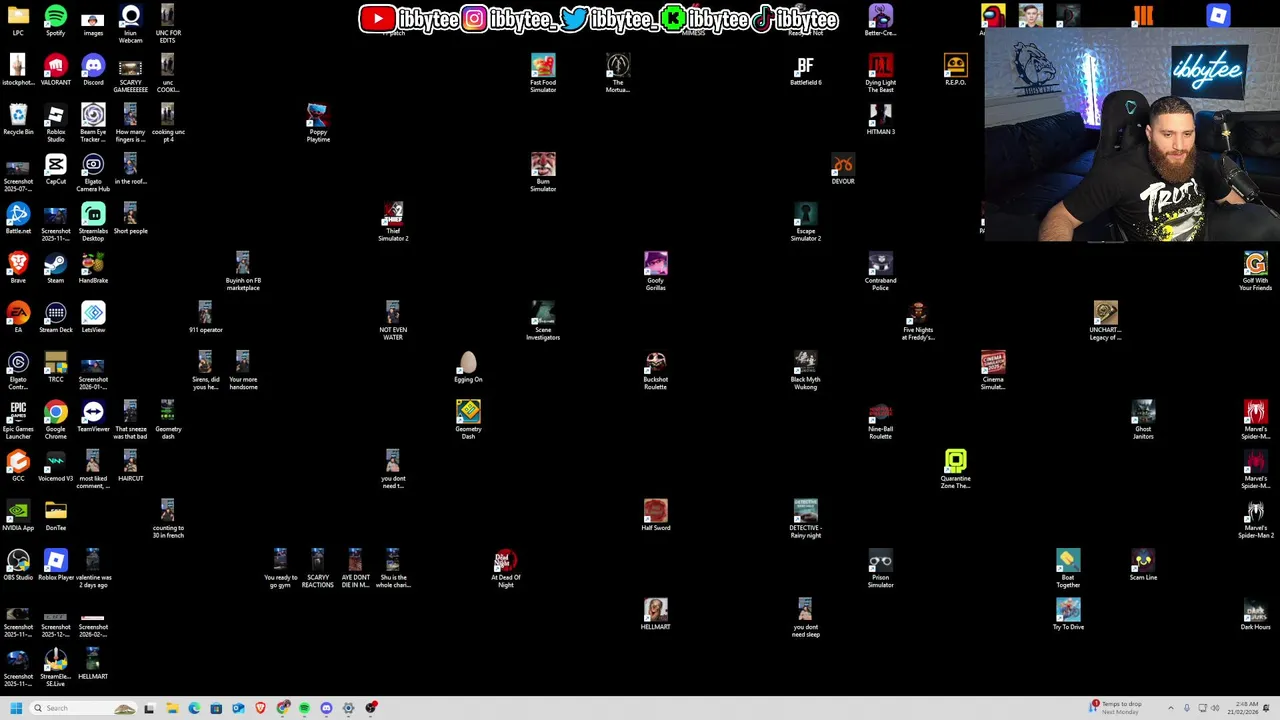Expand the hidden system tray icons
Screen dimensions: 1280x720
(x=1171, y=708)
